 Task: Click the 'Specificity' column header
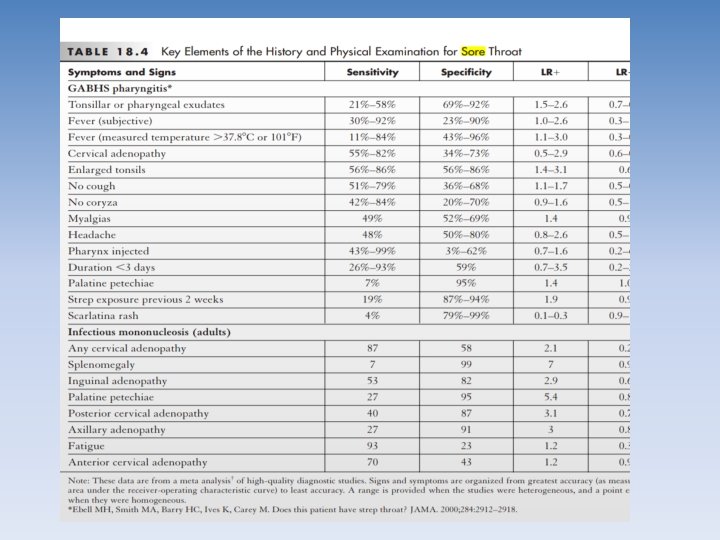click(x=466, y=72)
